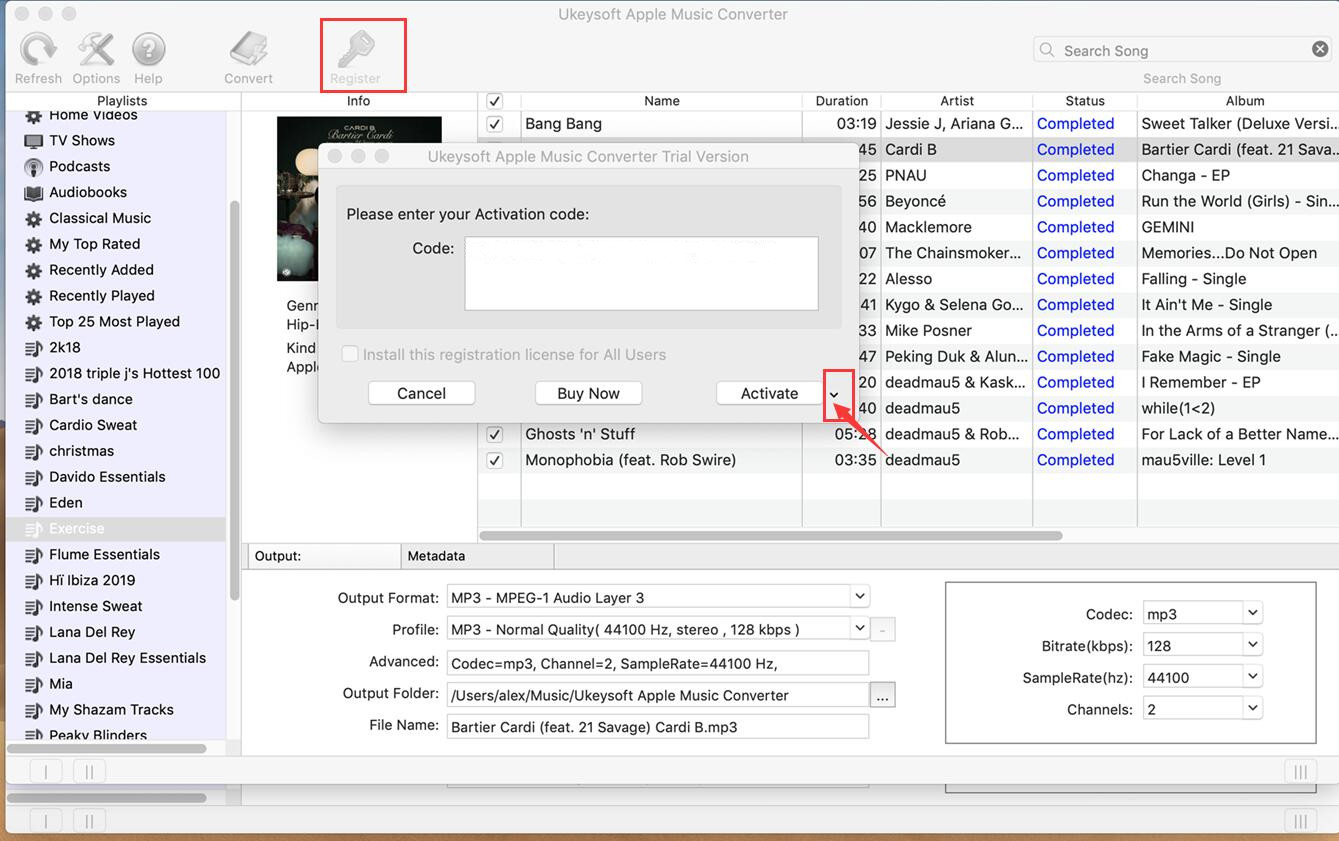Select the Davido Essentials playlist
This screenshot has width=1339, height=841.
107,477
